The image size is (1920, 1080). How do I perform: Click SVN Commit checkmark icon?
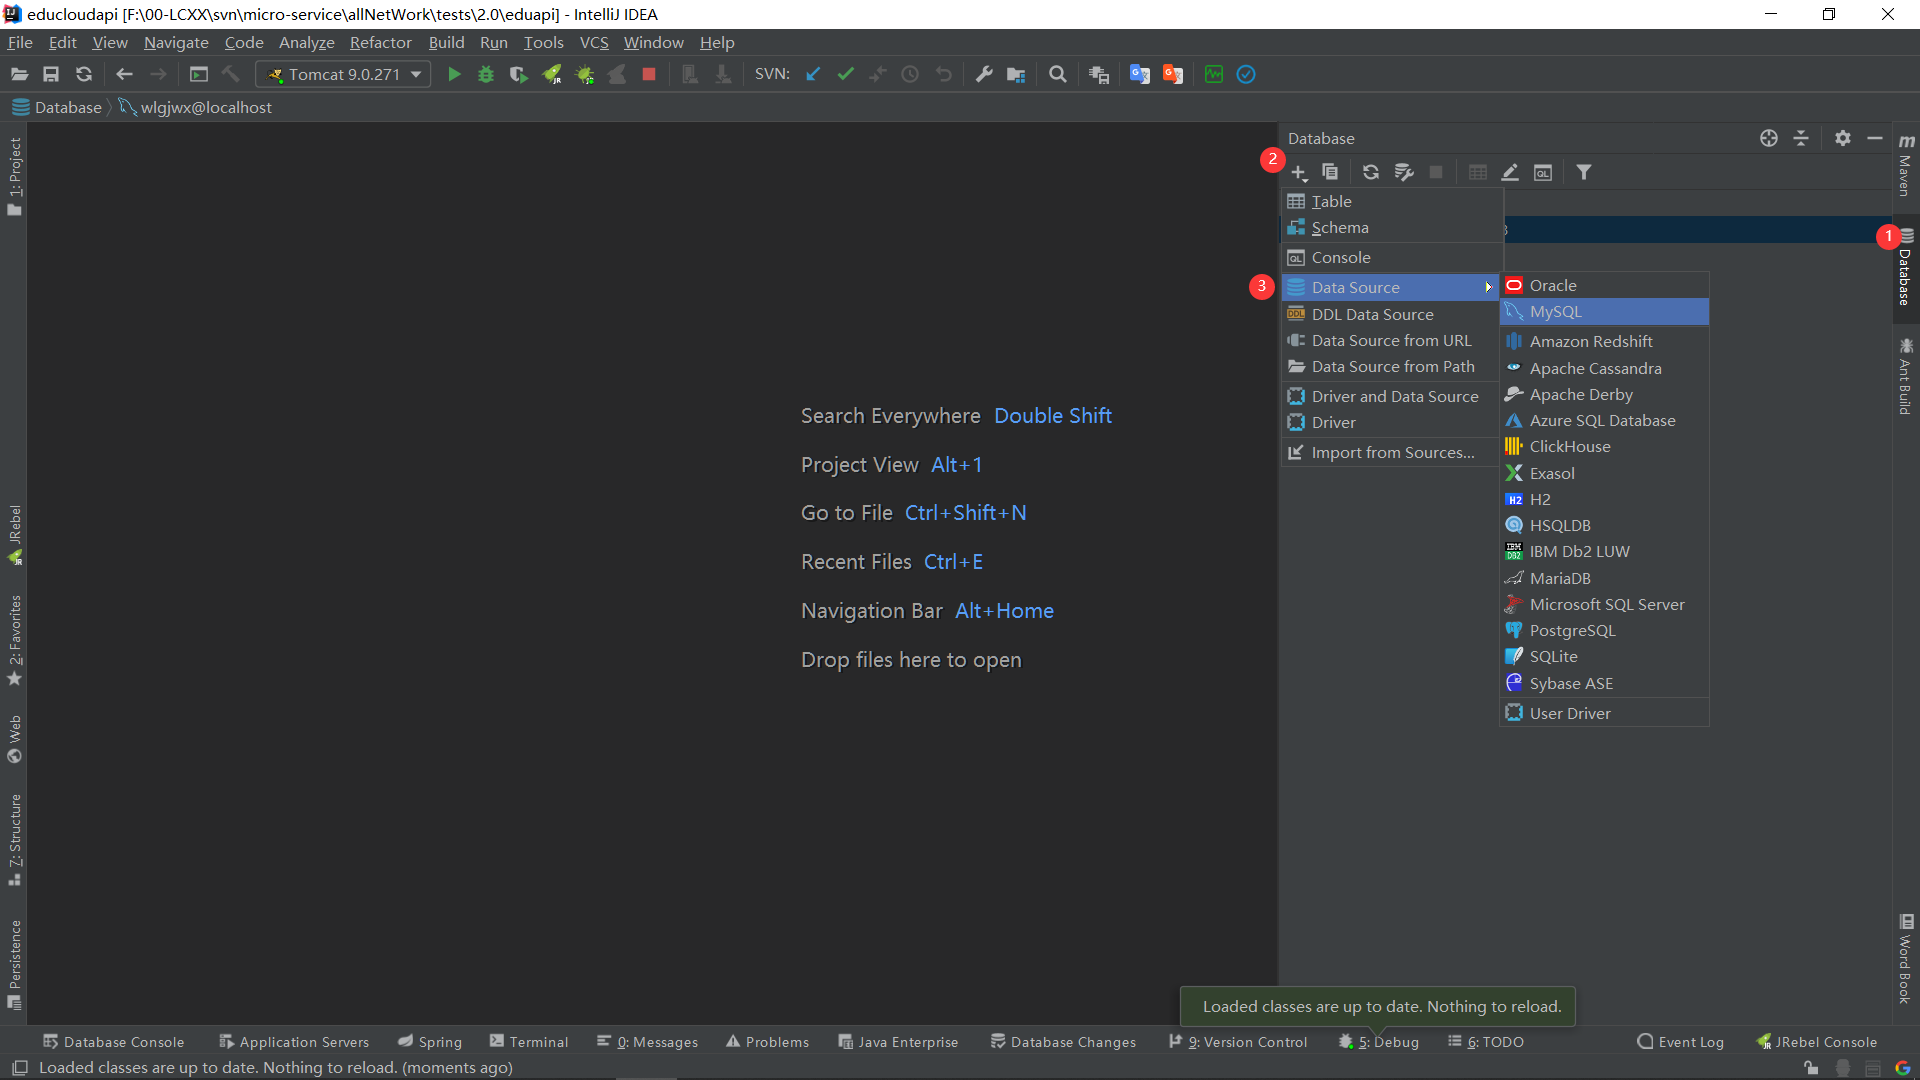pos(846,74)
